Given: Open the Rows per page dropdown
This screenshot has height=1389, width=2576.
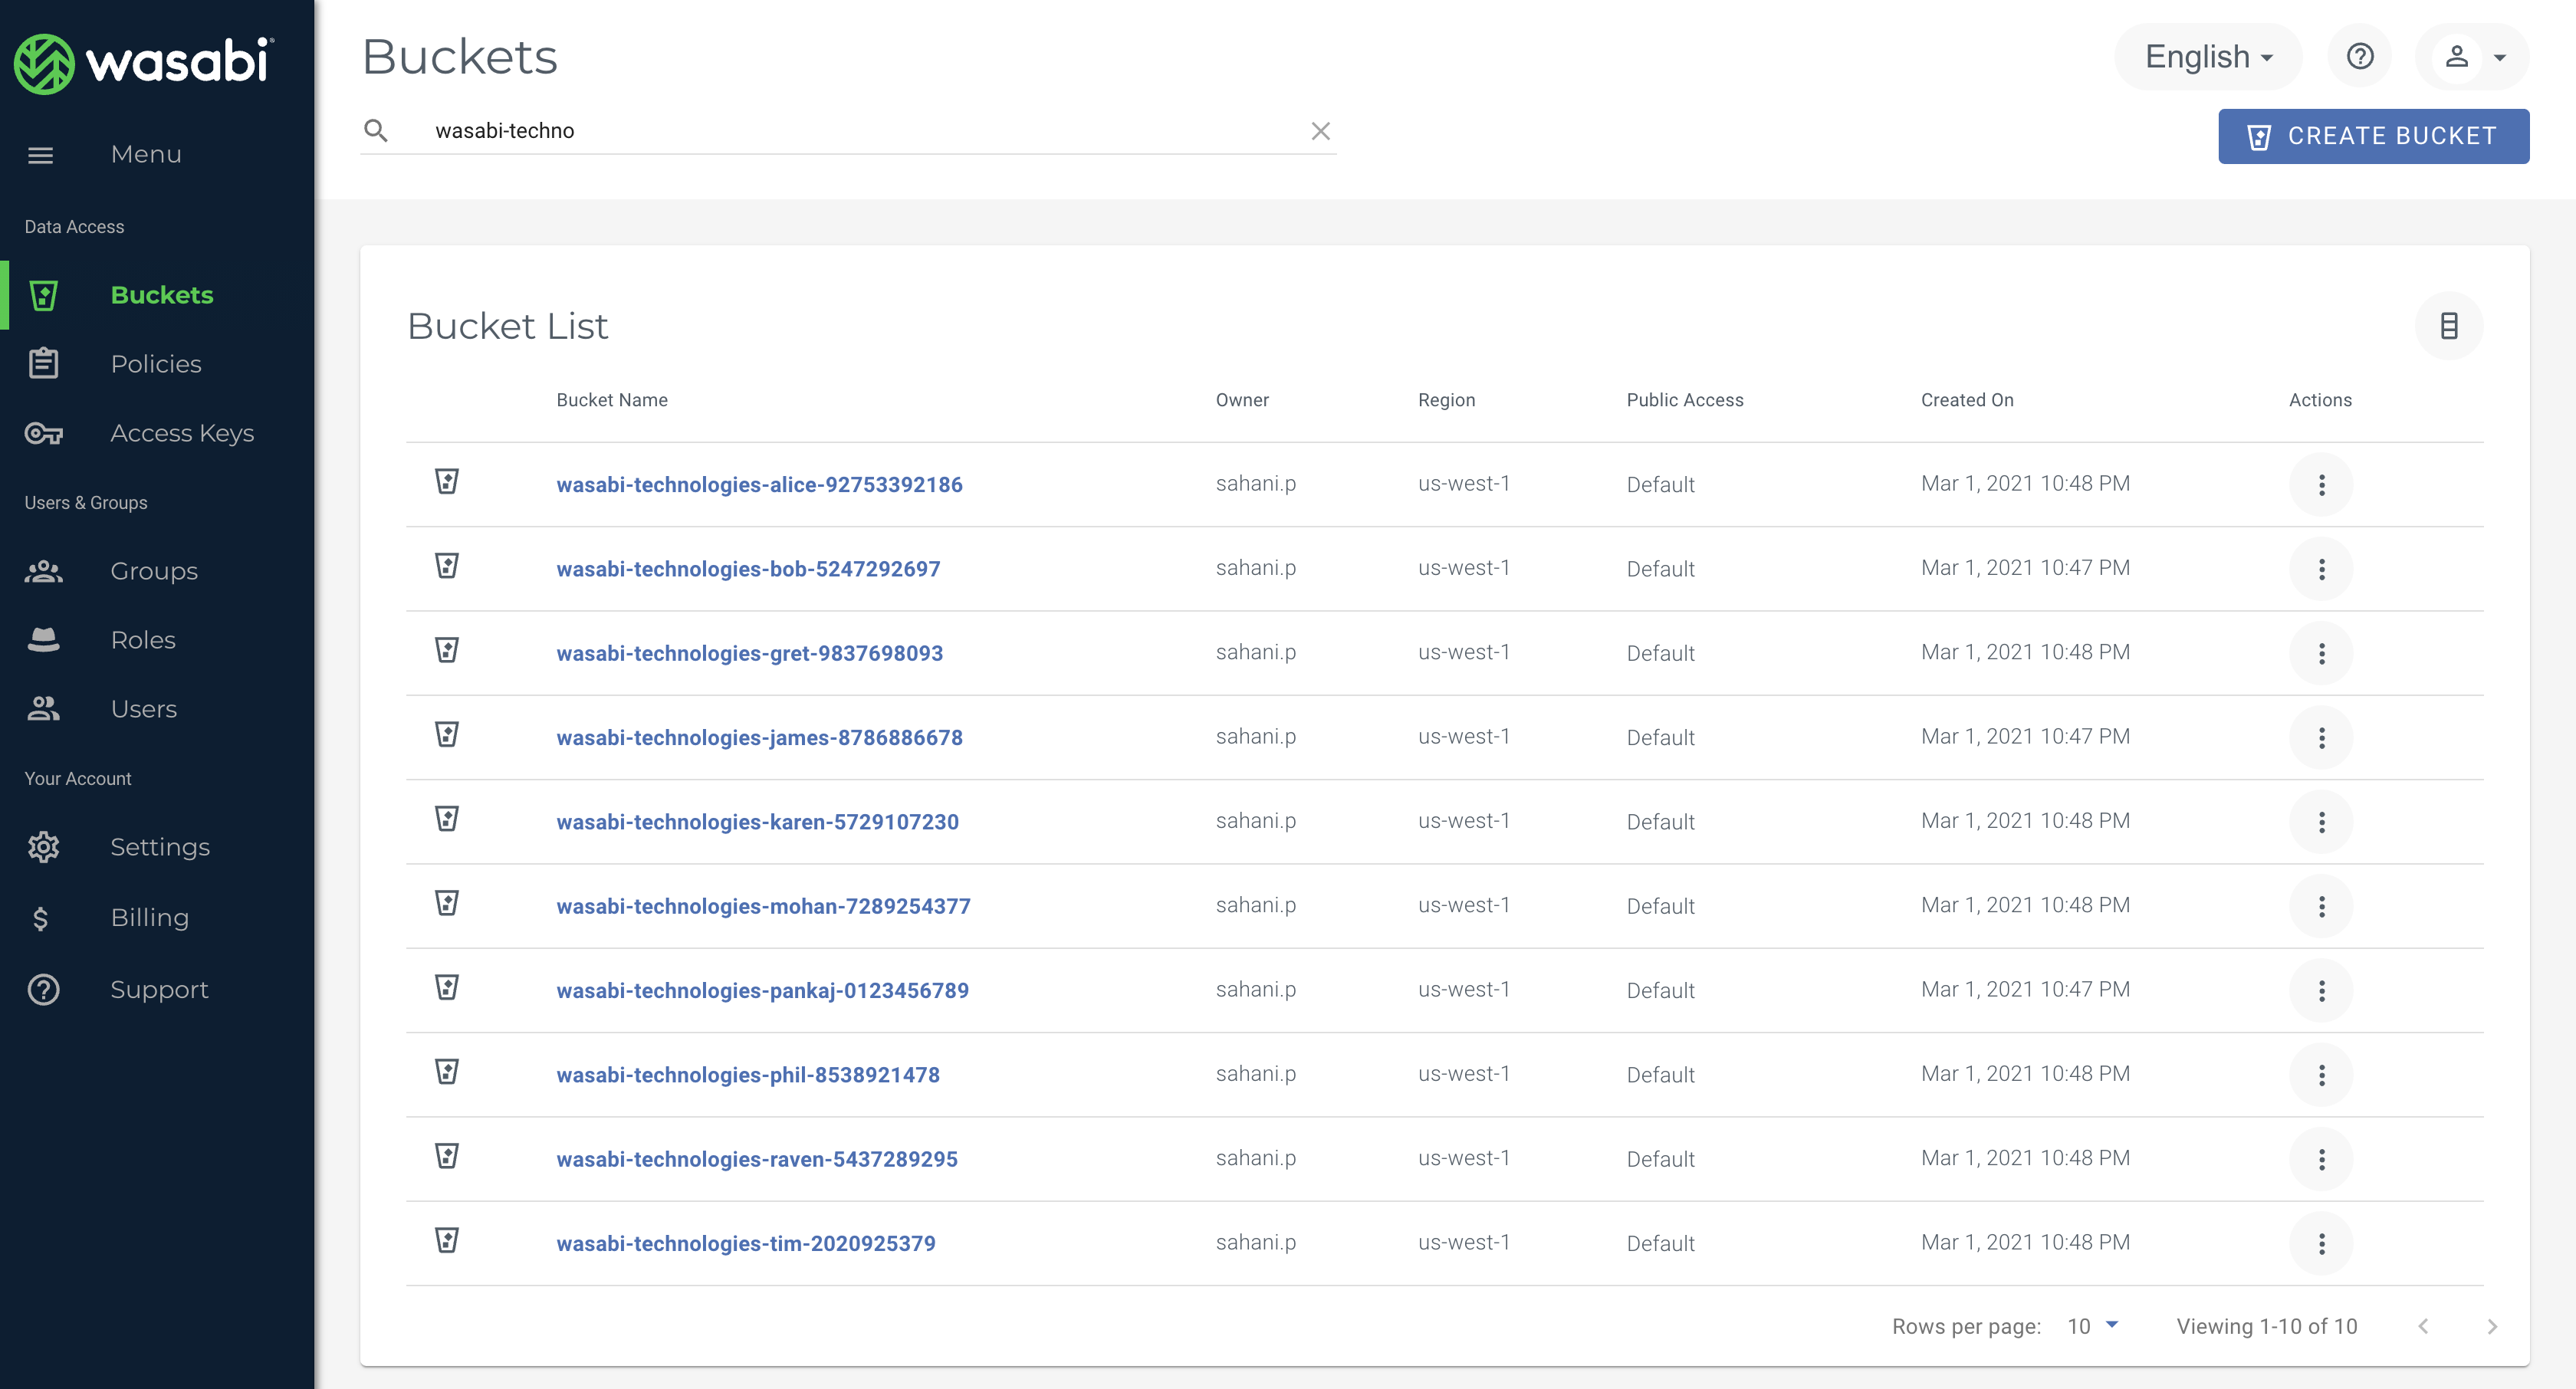Looking at the screenshot, I should [x=2093, y=1326].
